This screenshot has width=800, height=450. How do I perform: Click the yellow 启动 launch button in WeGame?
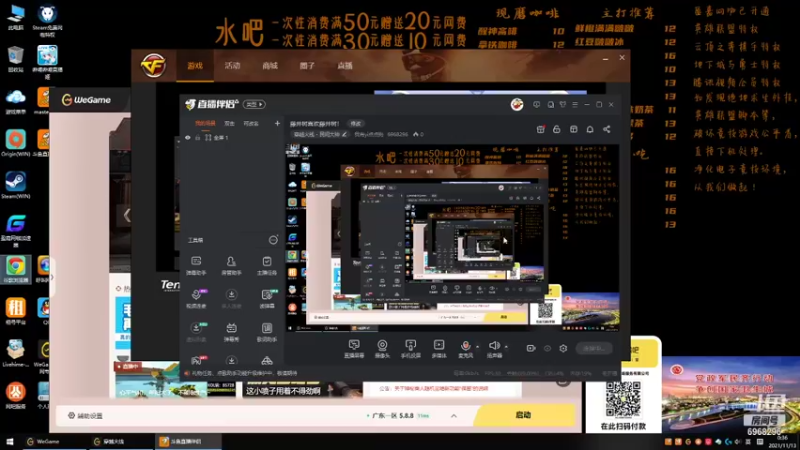523,415
